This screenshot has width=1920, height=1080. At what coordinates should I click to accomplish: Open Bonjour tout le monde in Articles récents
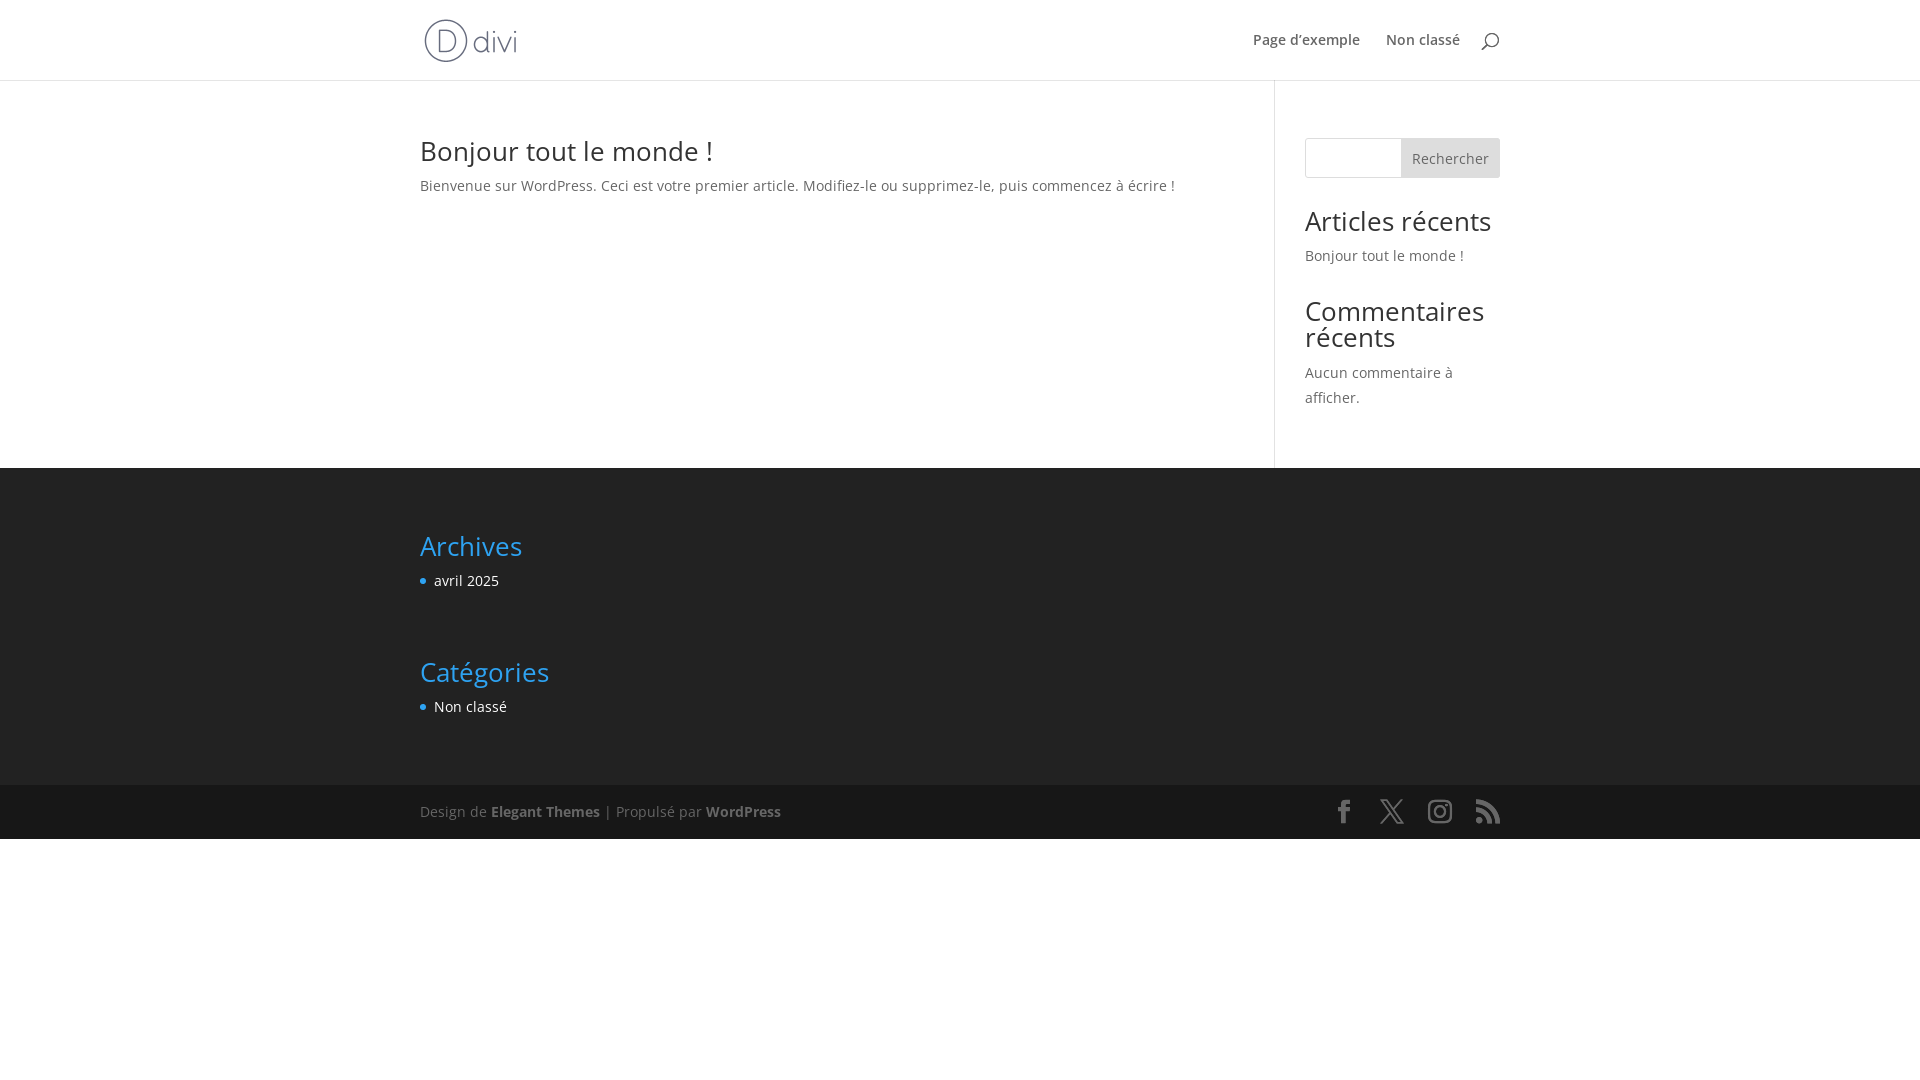[1384, 256]
